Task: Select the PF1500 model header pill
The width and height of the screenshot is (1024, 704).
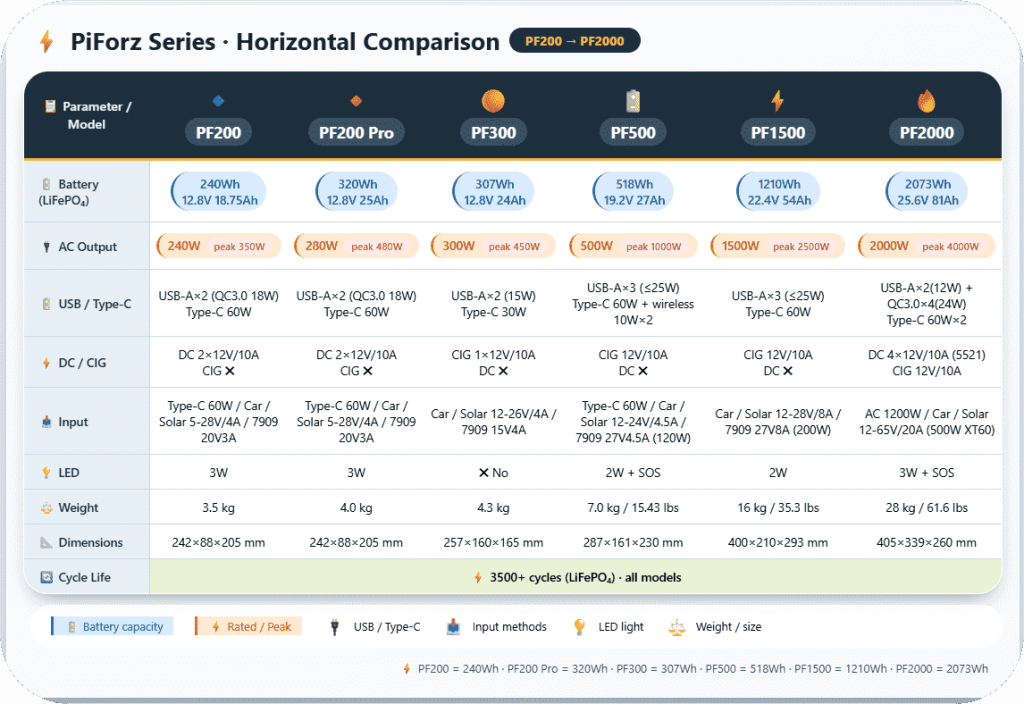Action: pos(778,132)
